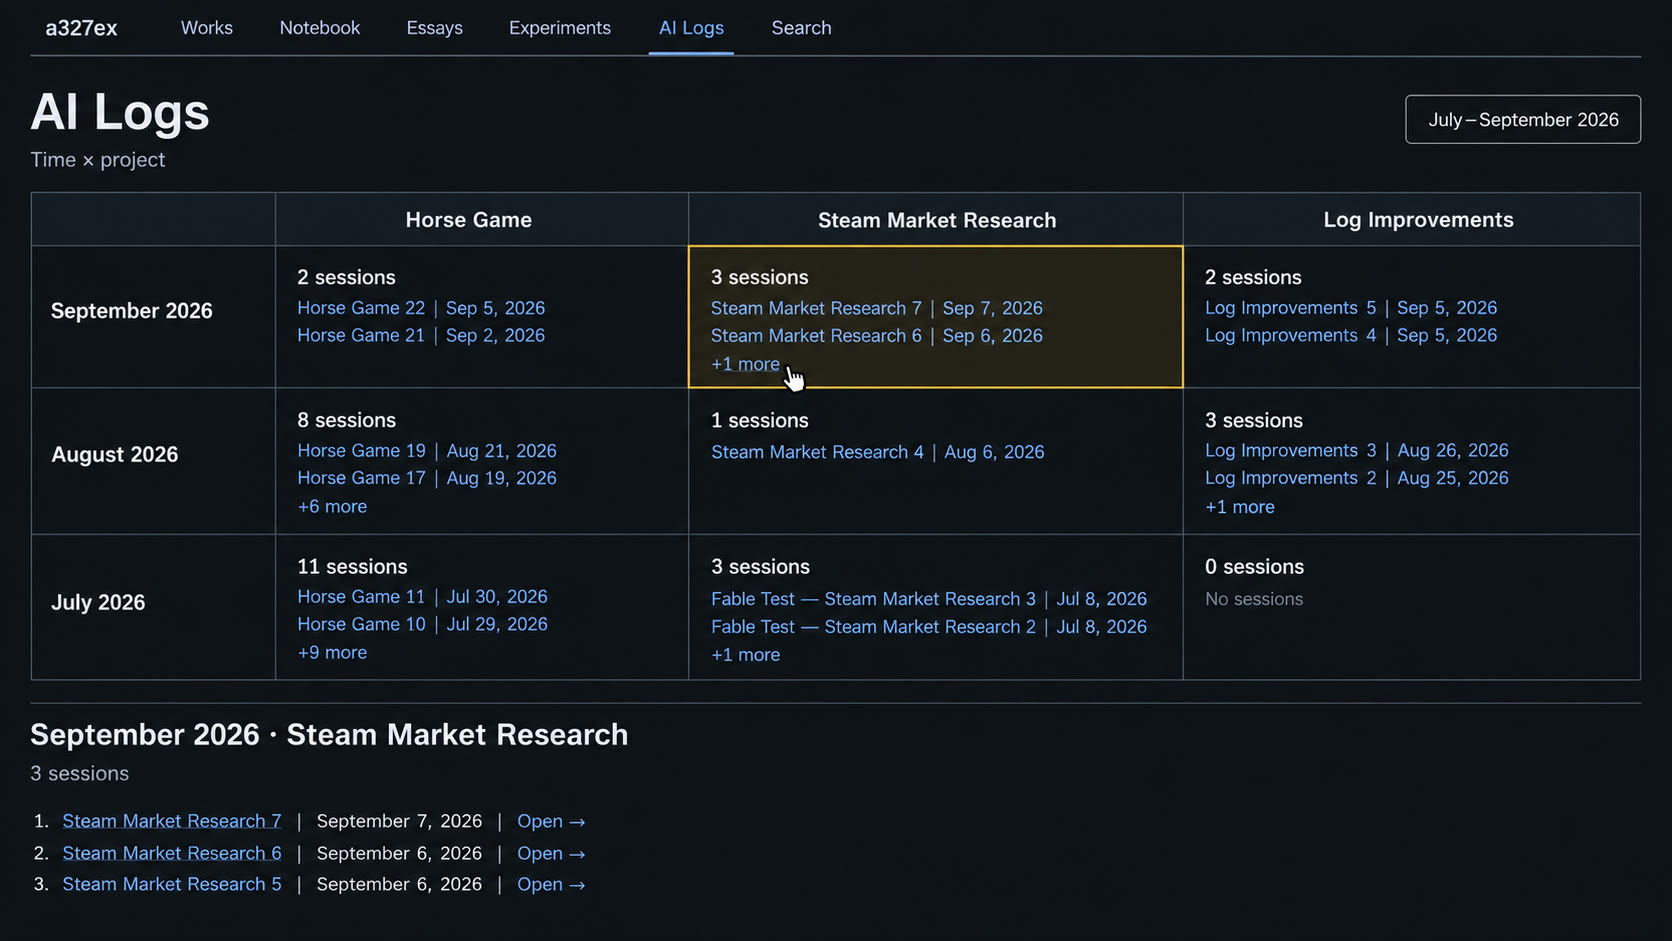Expand +1 more August Log Improvements sessions

tap(1240, 507)
